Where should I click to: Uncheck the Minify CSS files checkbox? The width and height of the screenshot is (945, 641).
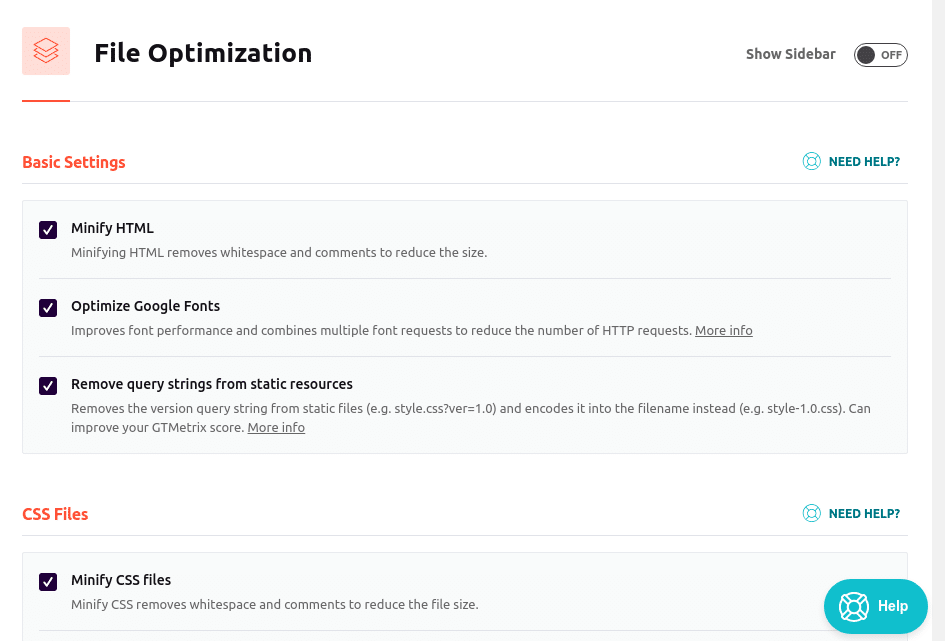pos(48,581)
